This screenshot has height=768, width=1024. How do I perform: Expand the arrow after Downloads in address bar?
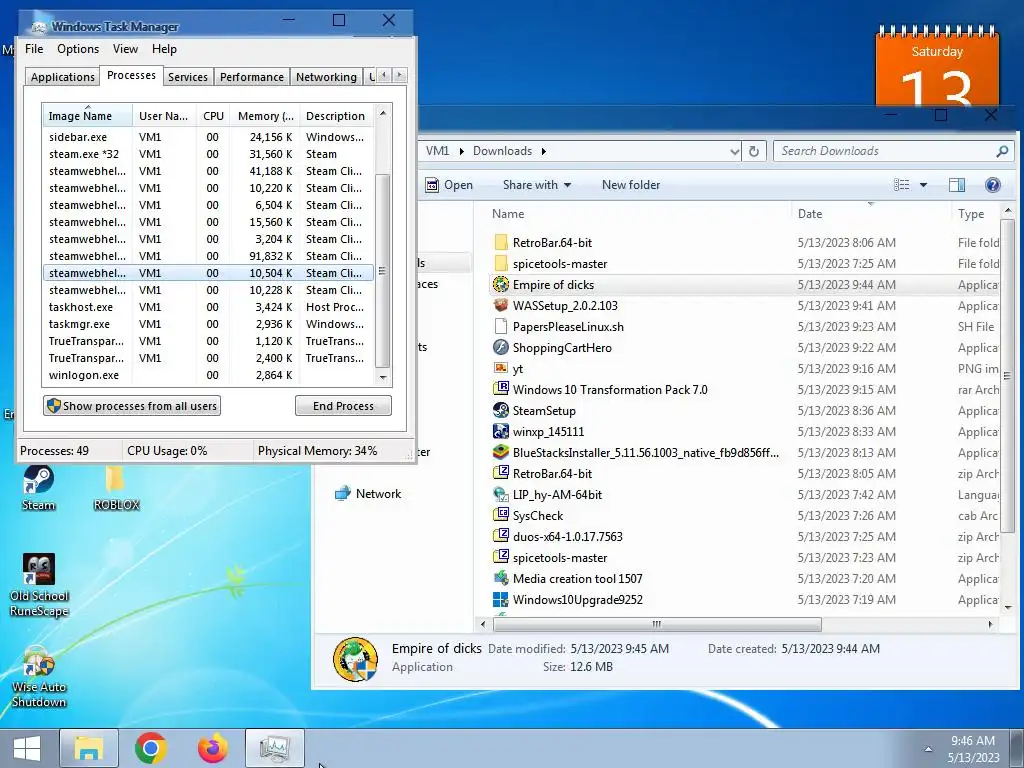tap(543, 152)
